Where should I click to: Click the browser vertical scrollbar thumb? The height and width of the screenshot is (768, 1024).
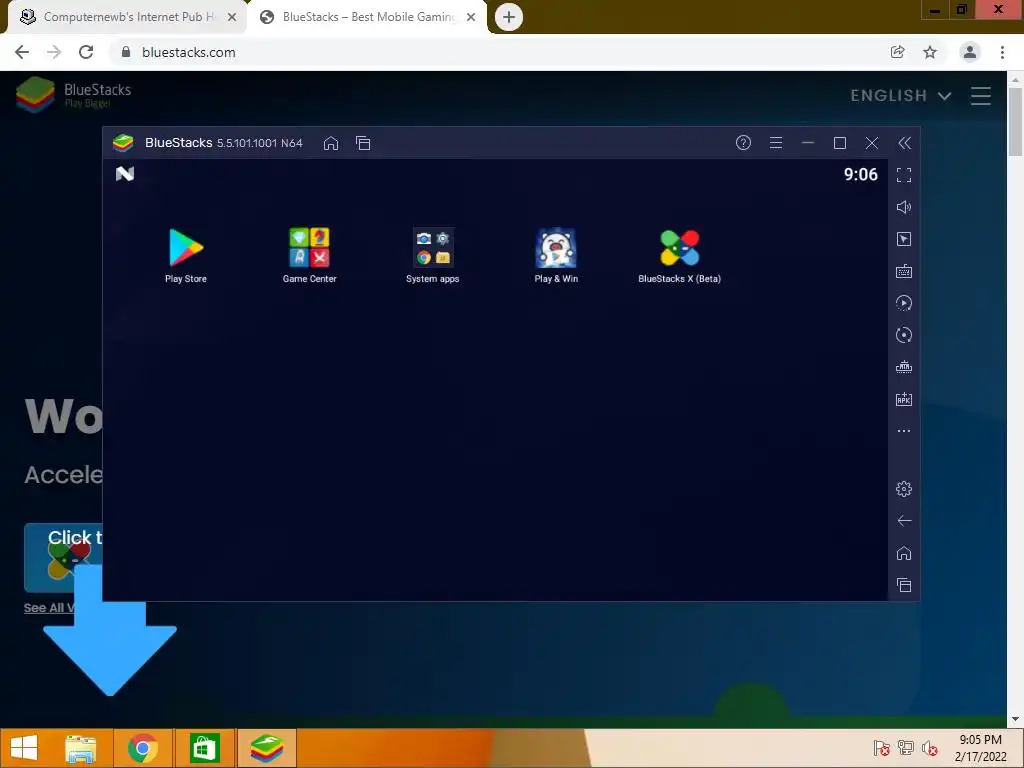click(x=1015, y=121)
